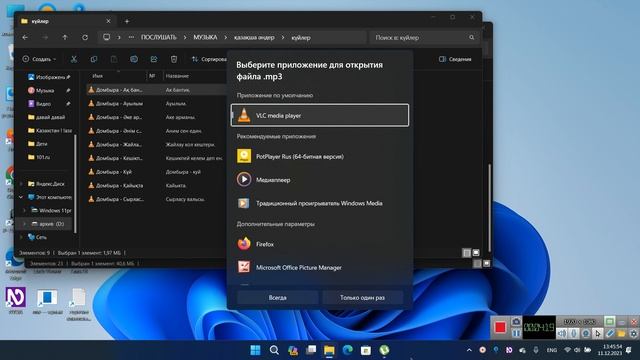Expand Яндекс.Диск tree node

21,184
